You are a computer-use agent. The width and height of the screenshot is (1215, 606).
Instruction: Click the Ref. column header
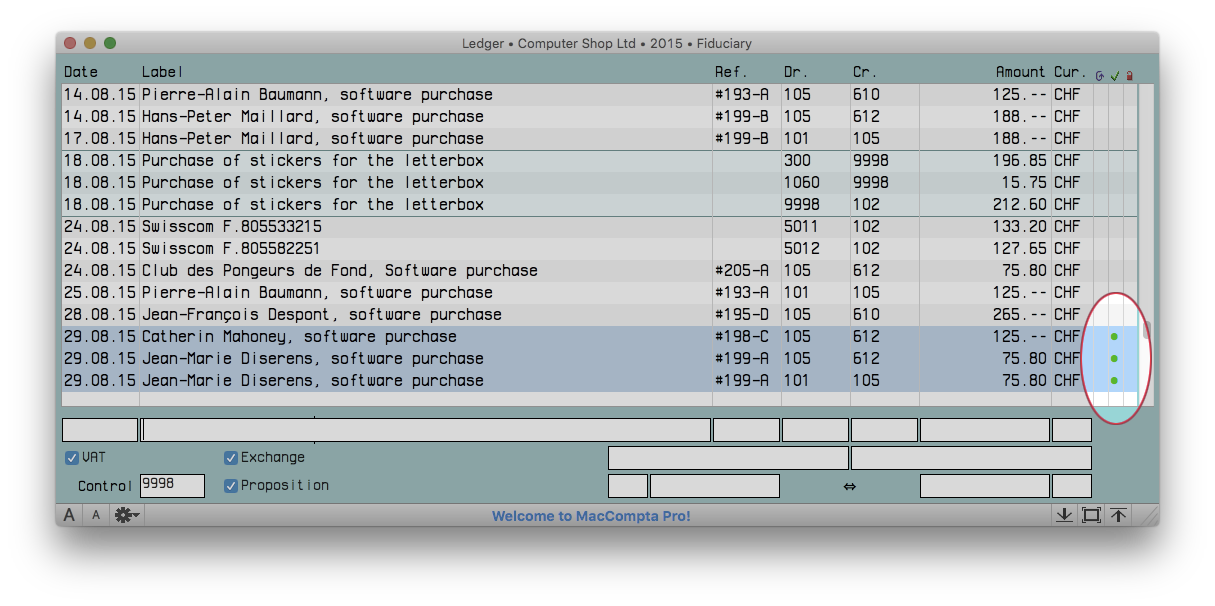(x=730, y=72)
